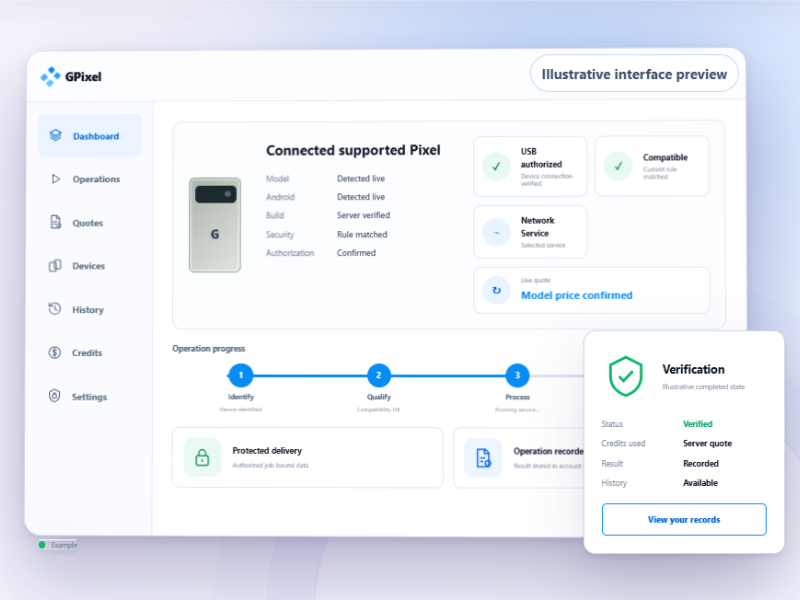Image resolution: width=800 pixels, height=600 pixels.
Task: Click the View your records button
Action: [x=684, y=519]
